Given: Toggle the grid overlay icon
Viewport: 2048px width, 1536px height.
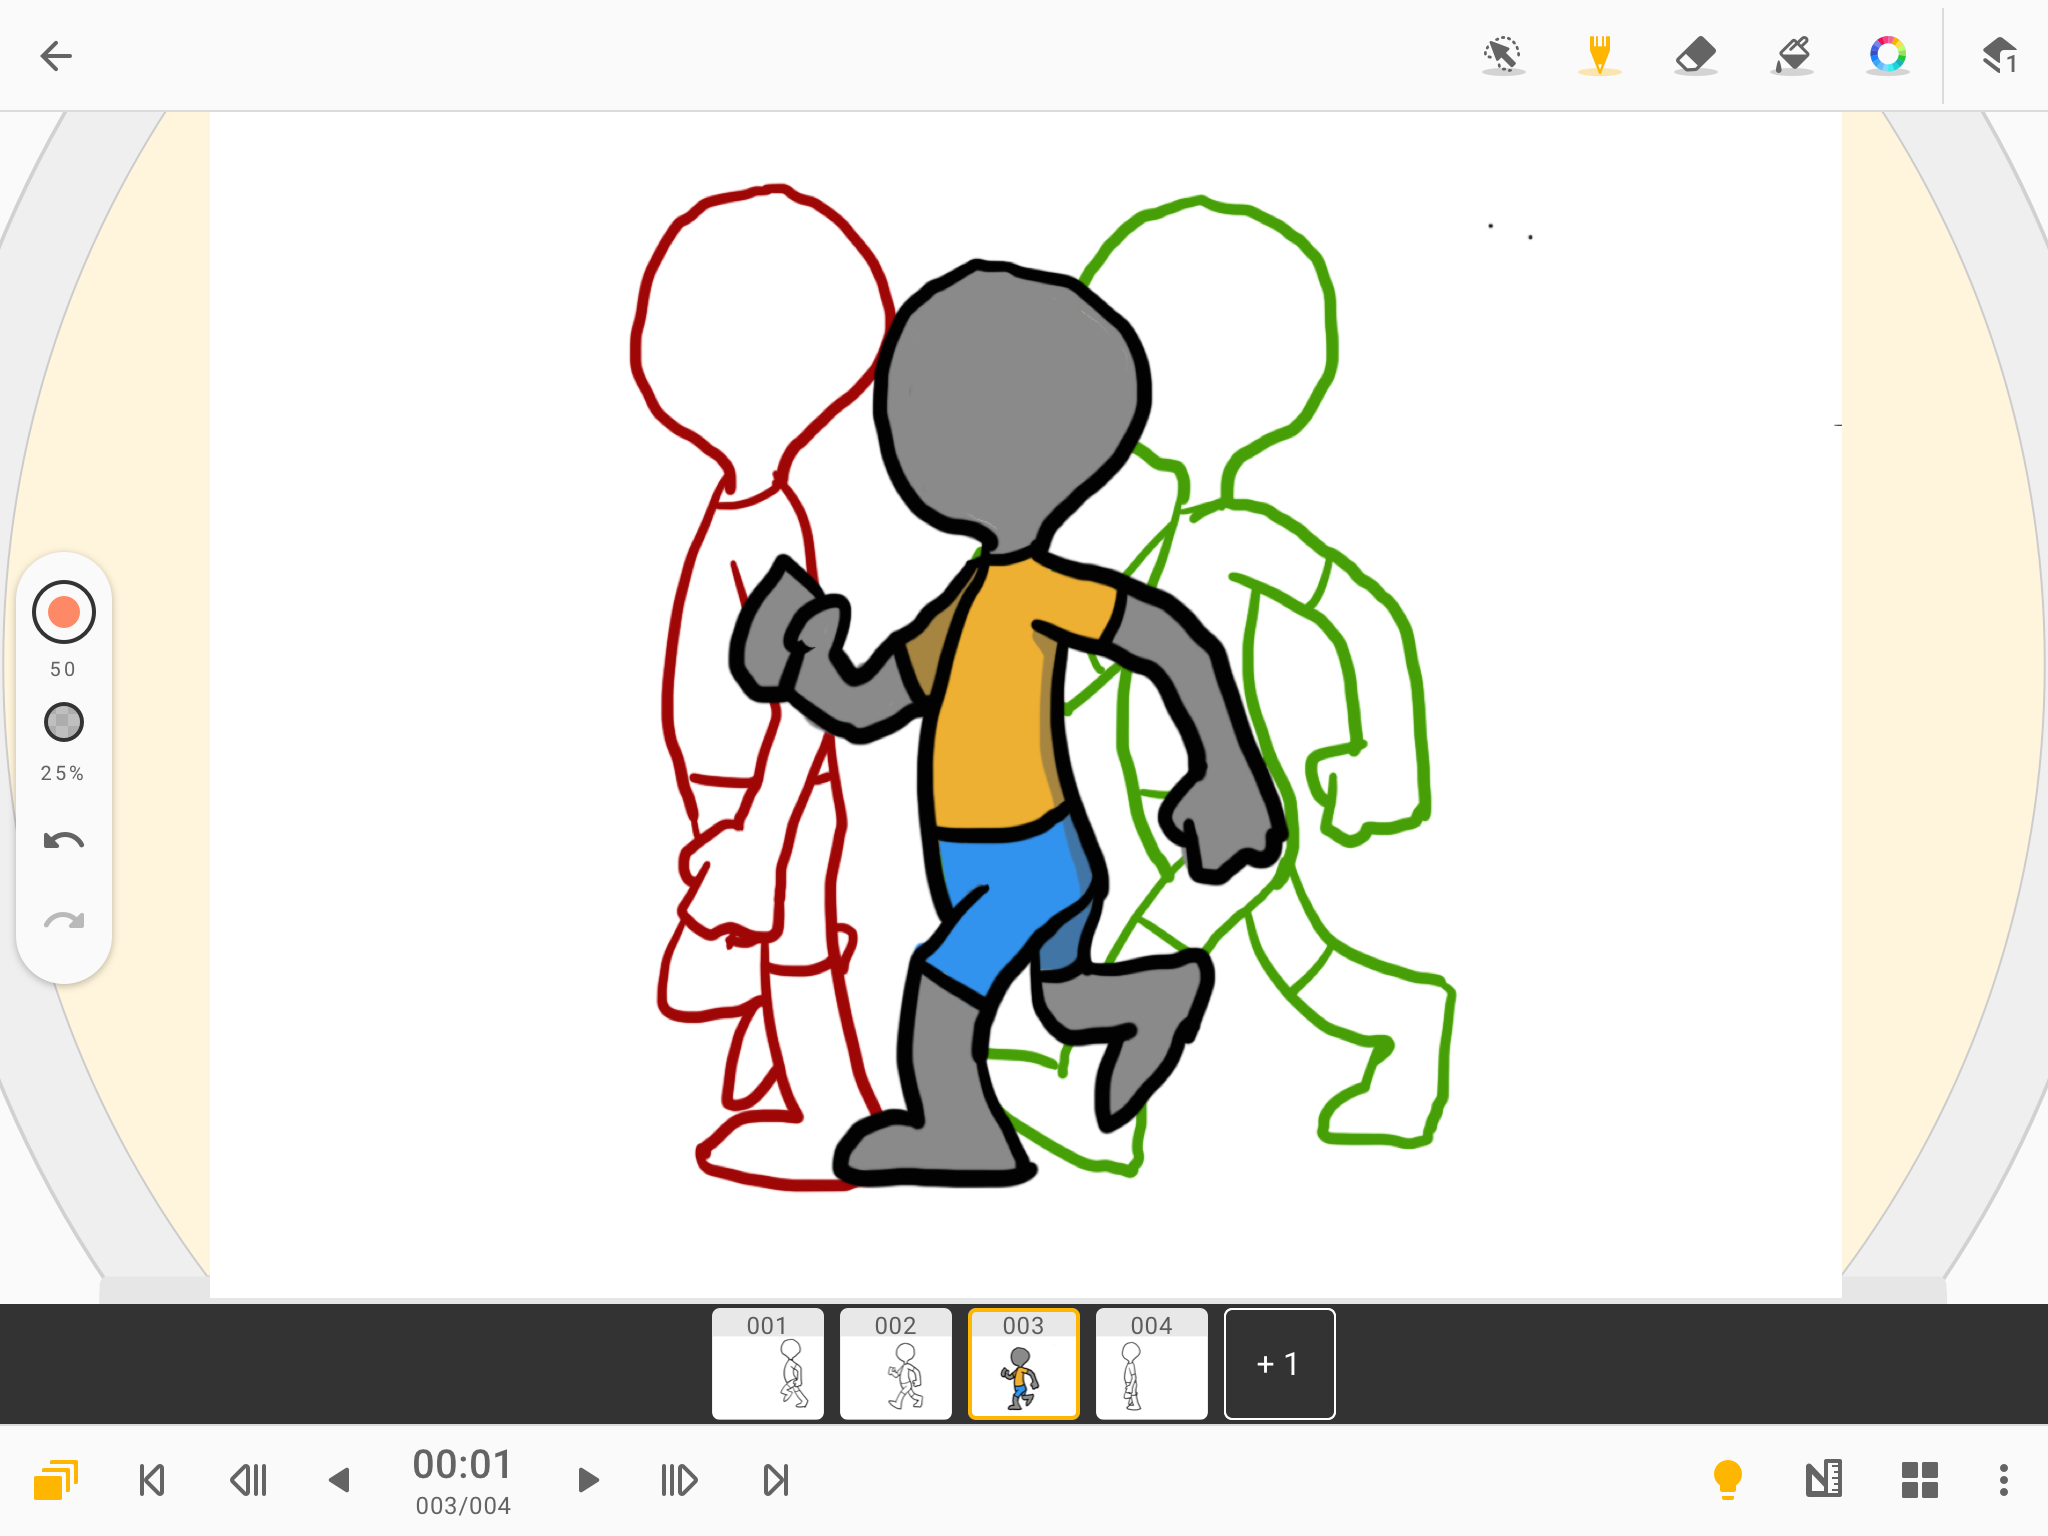Looking at the screenshot, I should (x=1920, y=1480).
